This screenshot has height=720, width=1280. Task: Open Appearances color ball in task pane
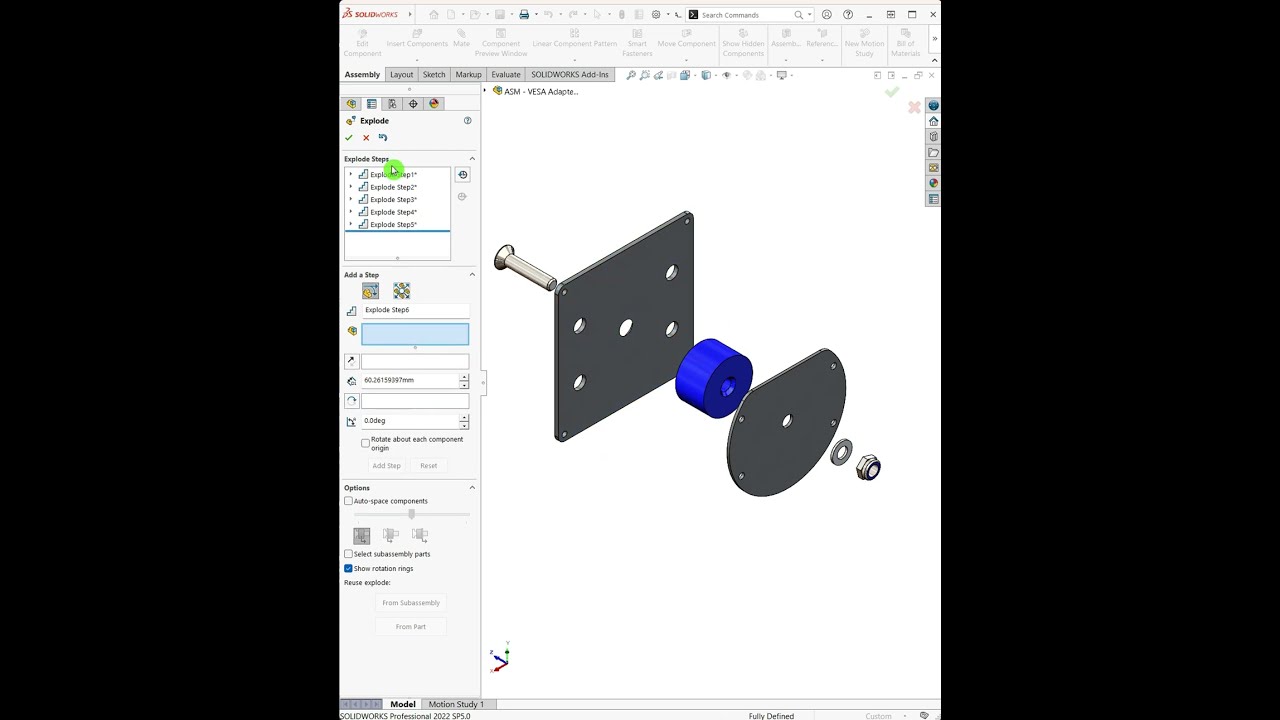[933, 183]
